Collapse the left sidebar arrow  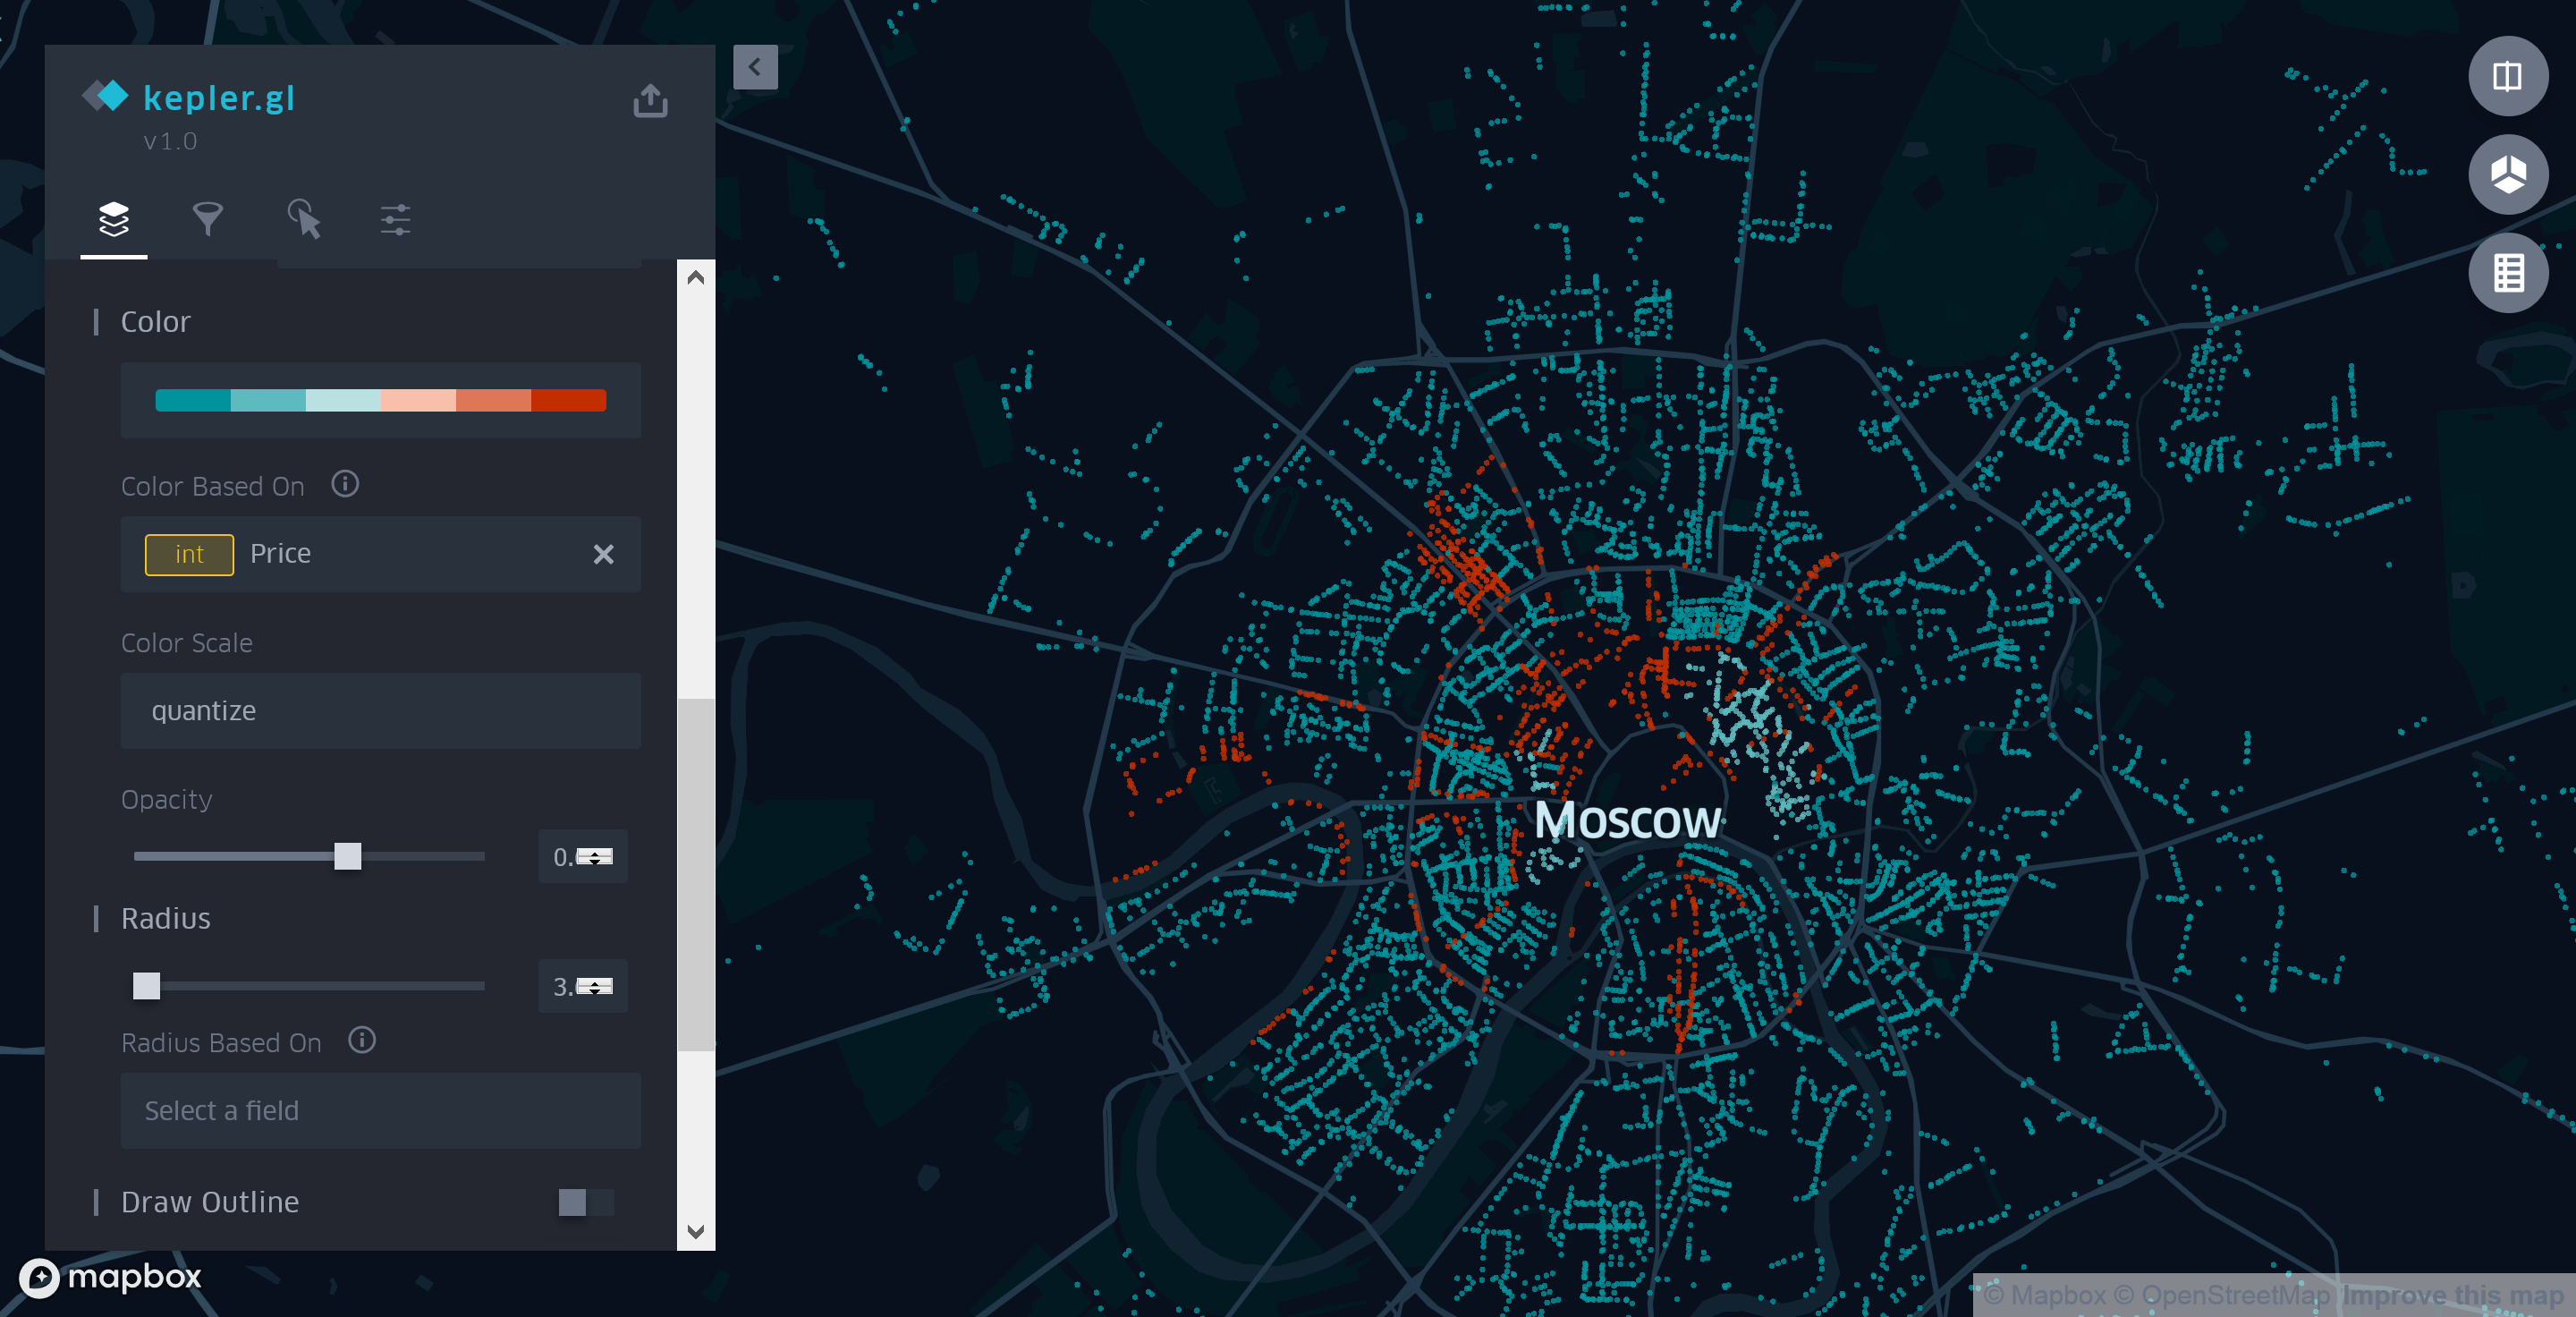click(x=752, y=67)
